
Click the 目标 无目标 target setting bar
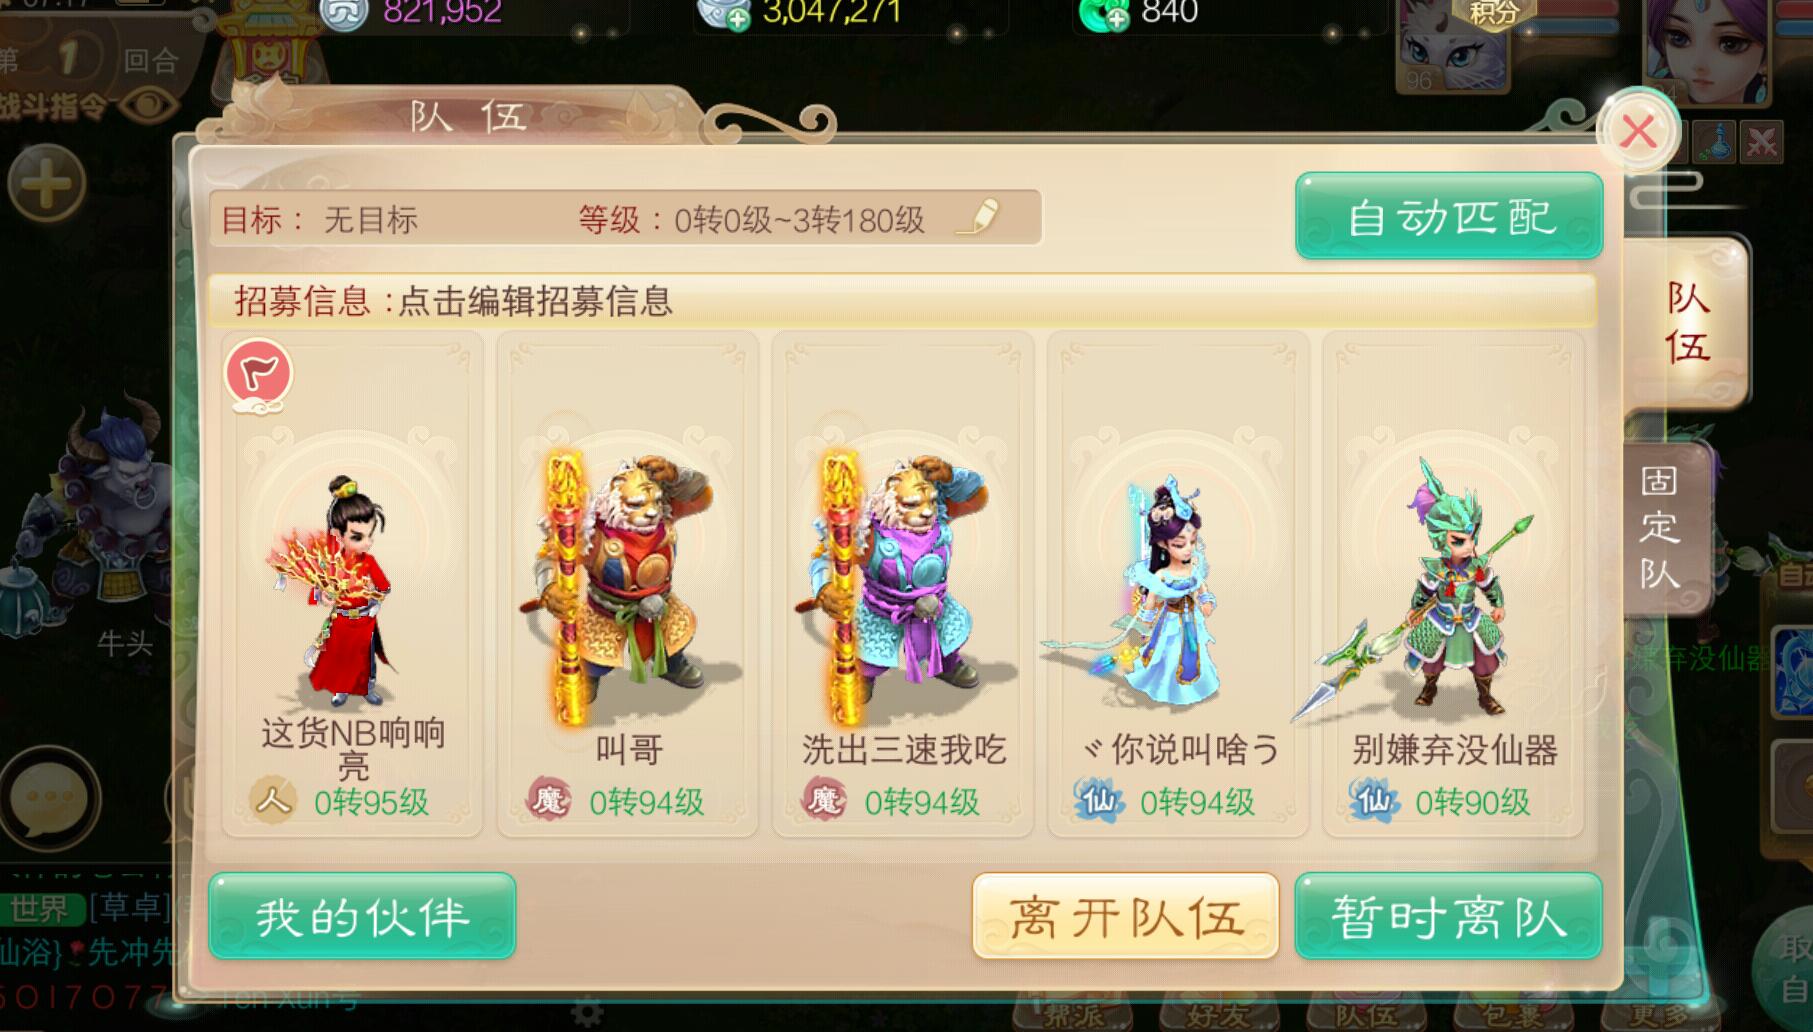pos(625,218)
